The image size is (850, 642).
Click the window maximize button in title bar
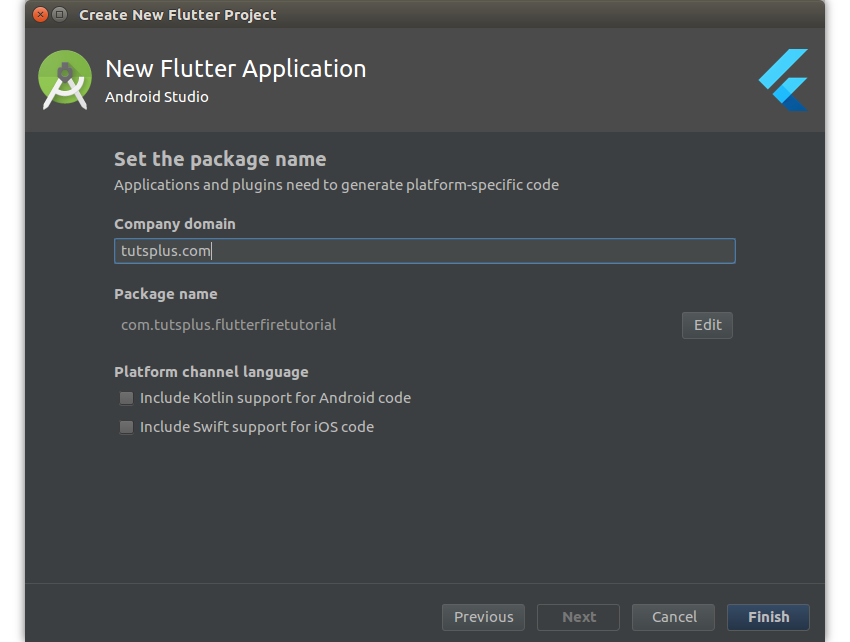tap(60, 15)
